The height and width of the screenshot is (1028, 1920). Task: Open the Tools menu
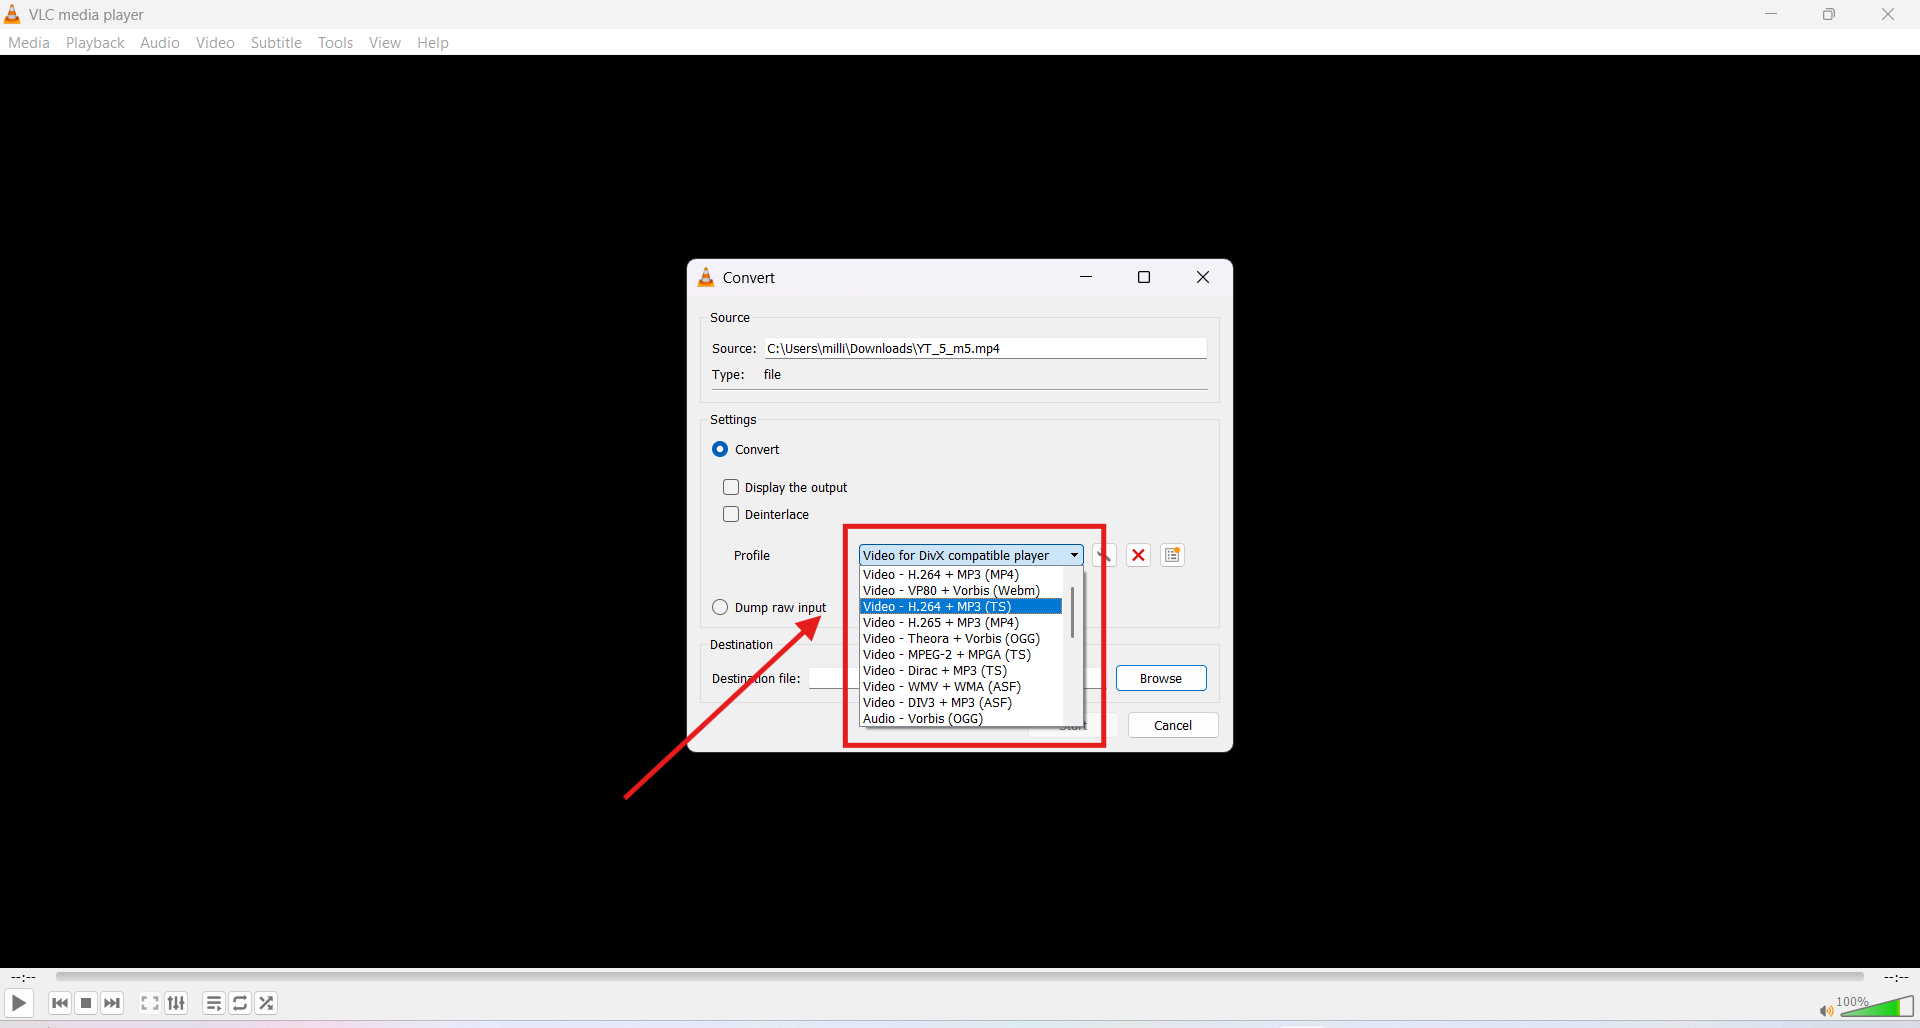[335, 42]
